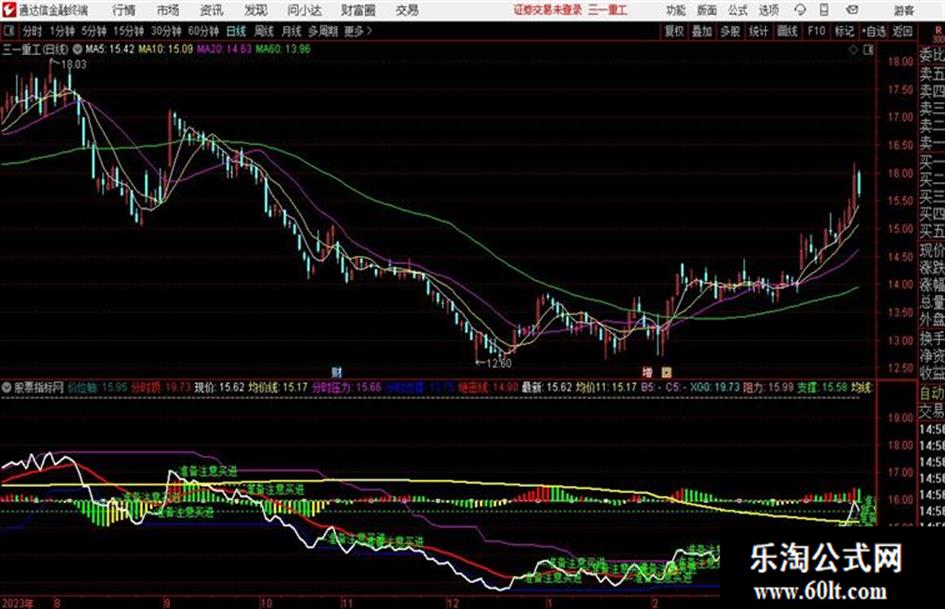Click the Tongdaxin red logo icon
The image size is (945, 609).
tap(8, 10)
